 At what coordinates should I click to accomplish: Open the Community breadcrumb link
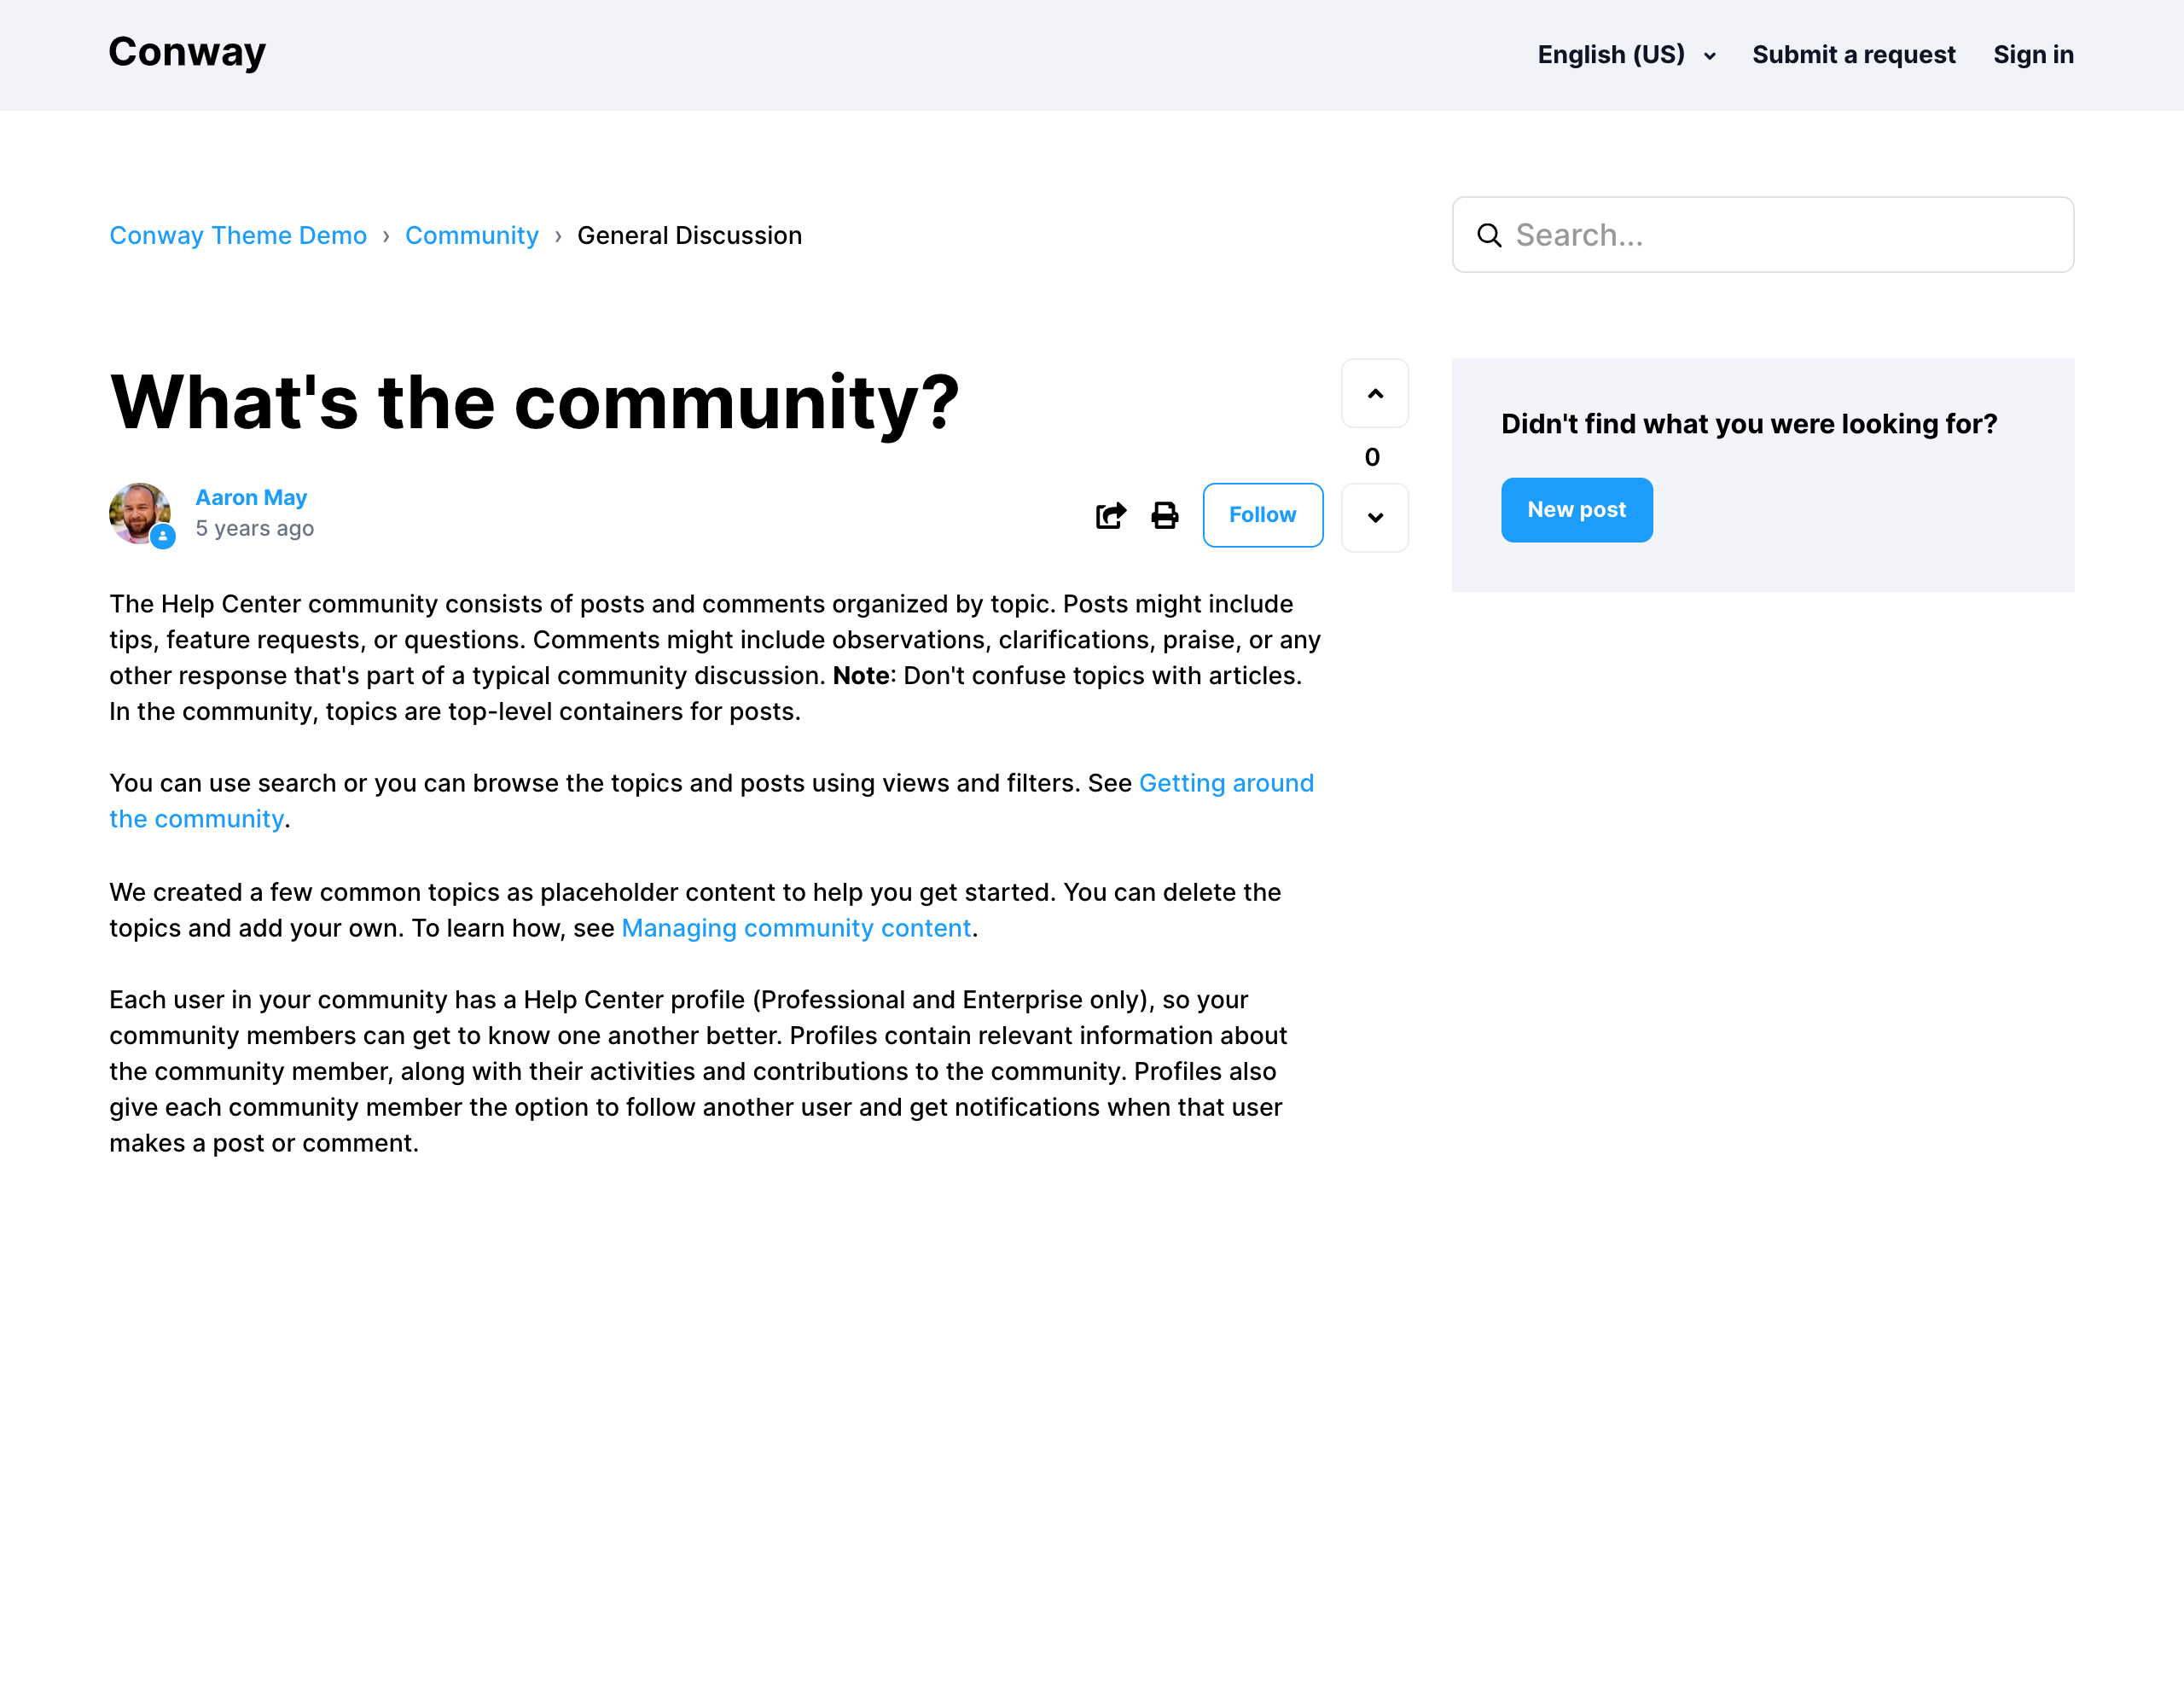[x=471, y=236]
